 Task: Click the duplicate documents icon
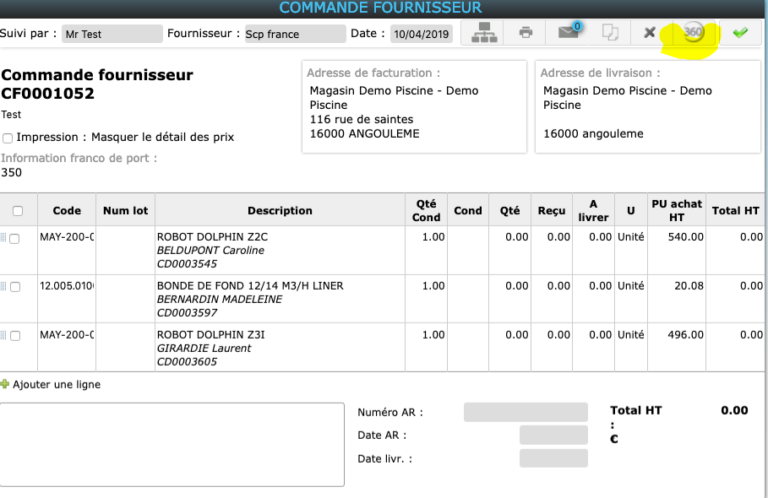[x=610, y=33]
